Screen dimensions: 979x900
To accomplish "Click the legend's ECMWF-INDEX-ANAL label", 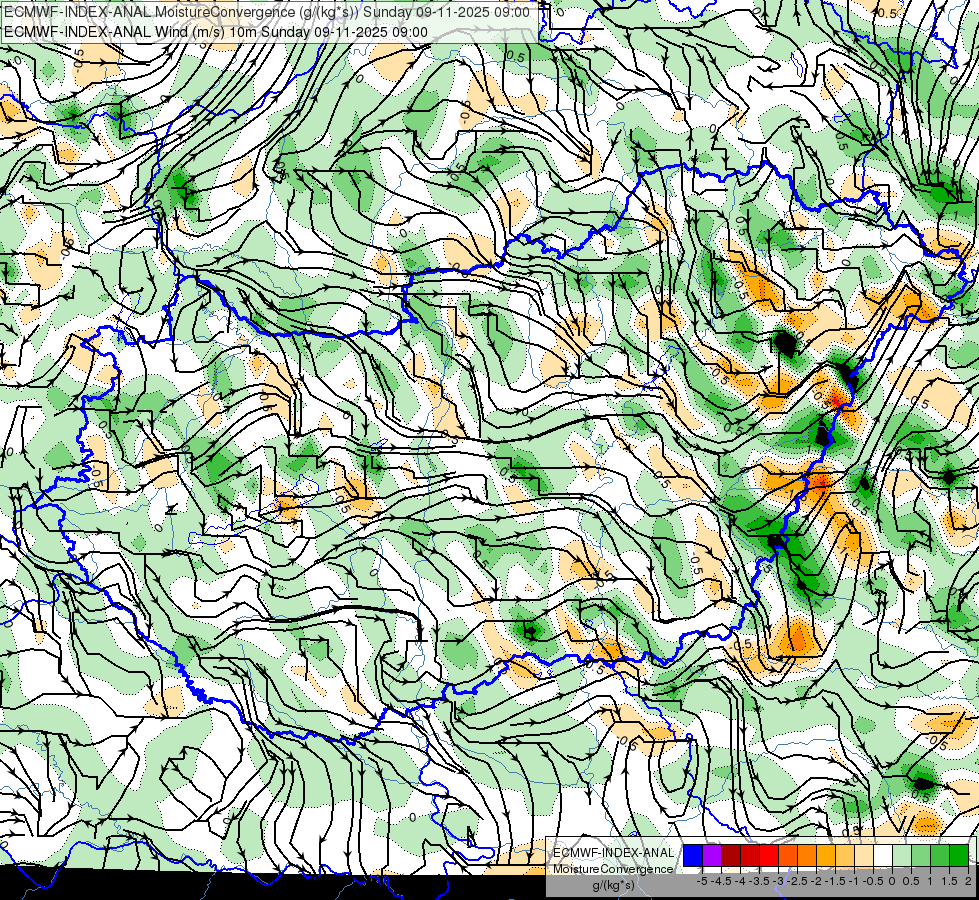I will [x=613, y=853].
